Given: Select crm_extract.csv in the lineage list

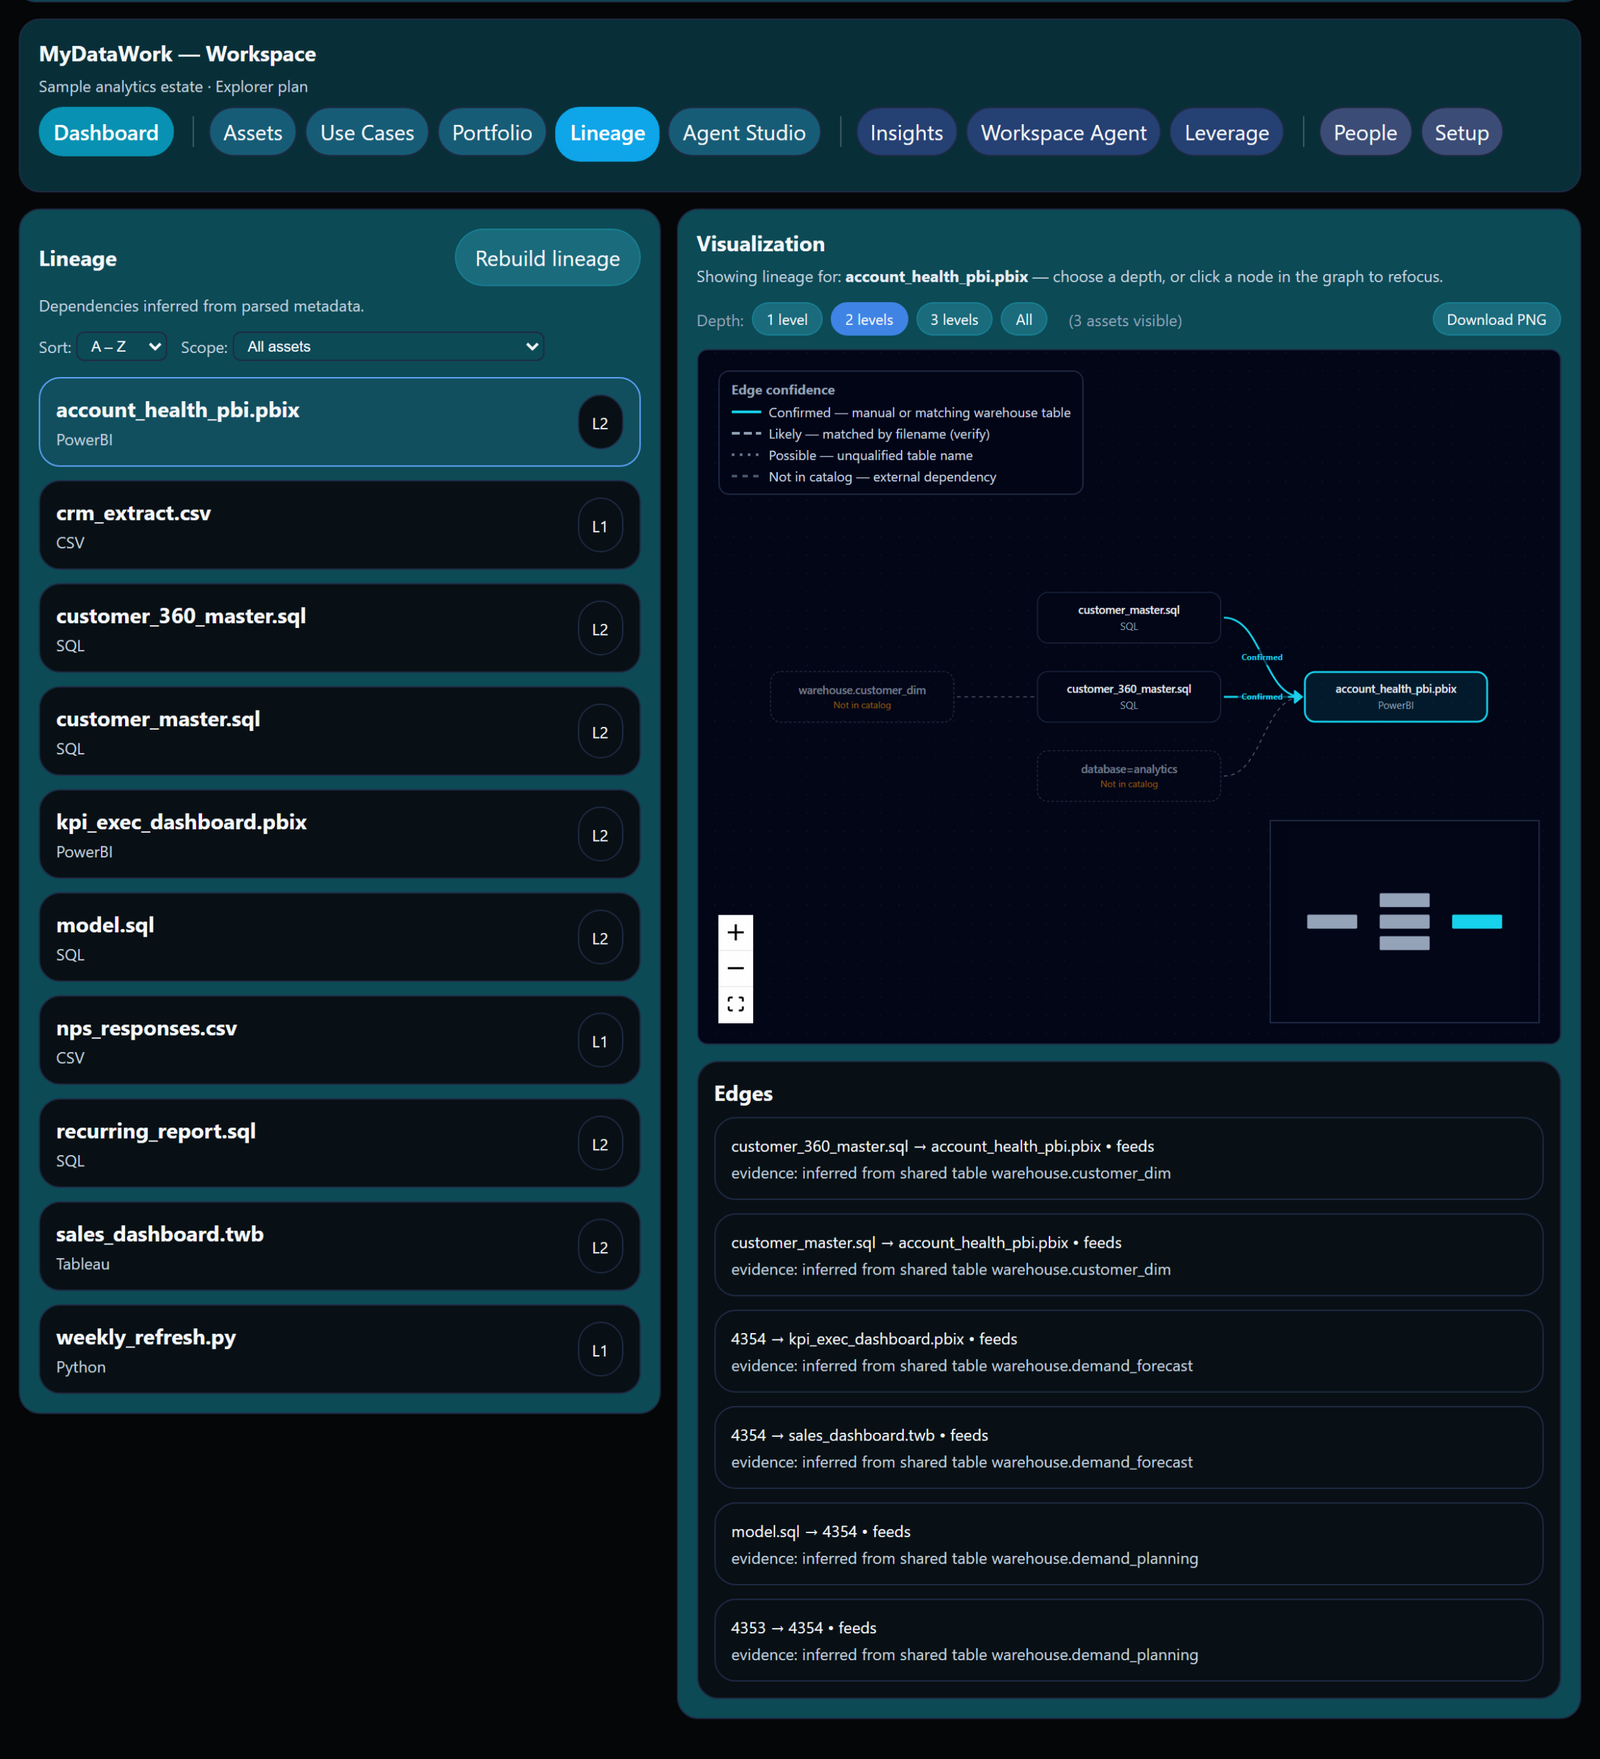Looking at the screenshot, I should 339,525.
